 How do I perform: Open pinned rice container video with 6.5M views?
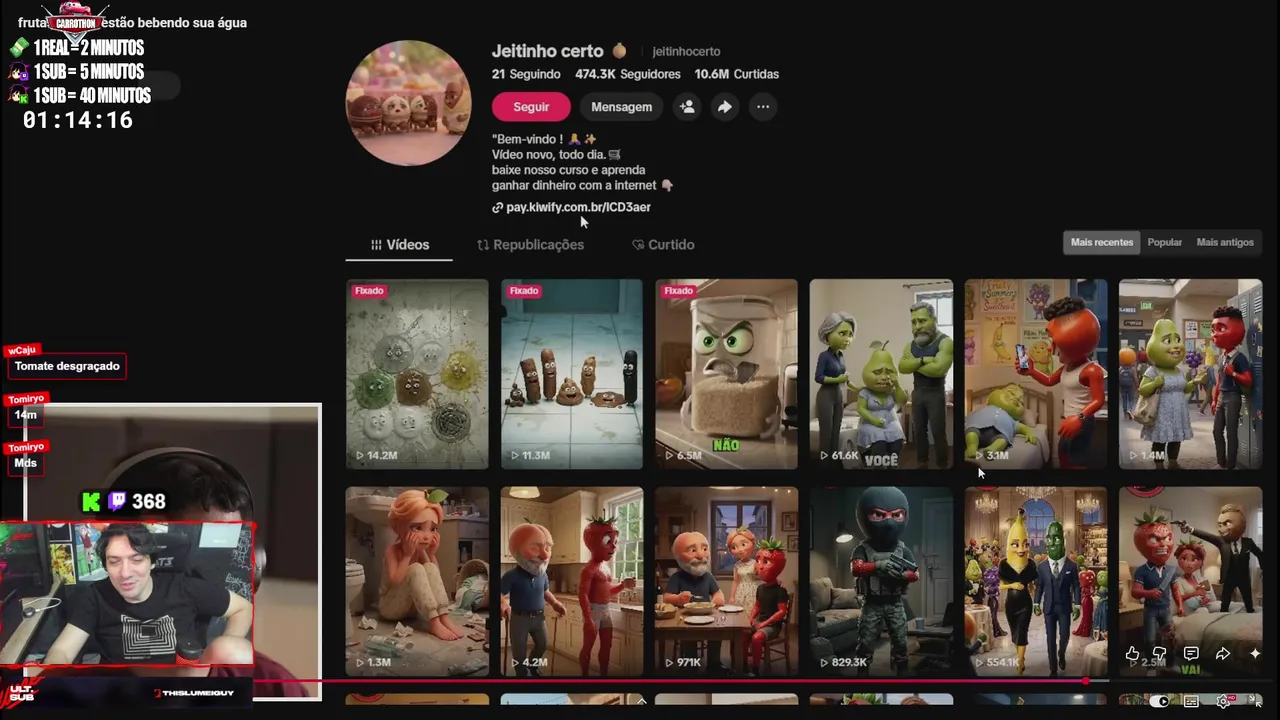click(726, 374)
